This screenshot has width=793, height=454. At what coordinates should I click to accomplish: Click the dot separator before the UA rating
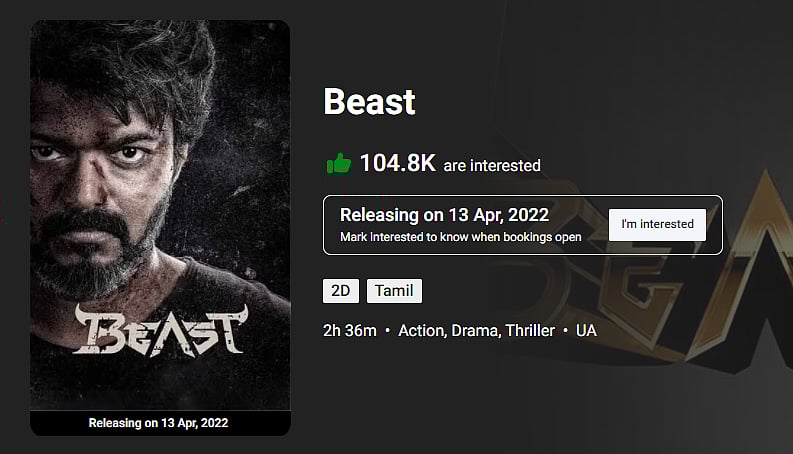pyautogui.click(x=565, y=330)
